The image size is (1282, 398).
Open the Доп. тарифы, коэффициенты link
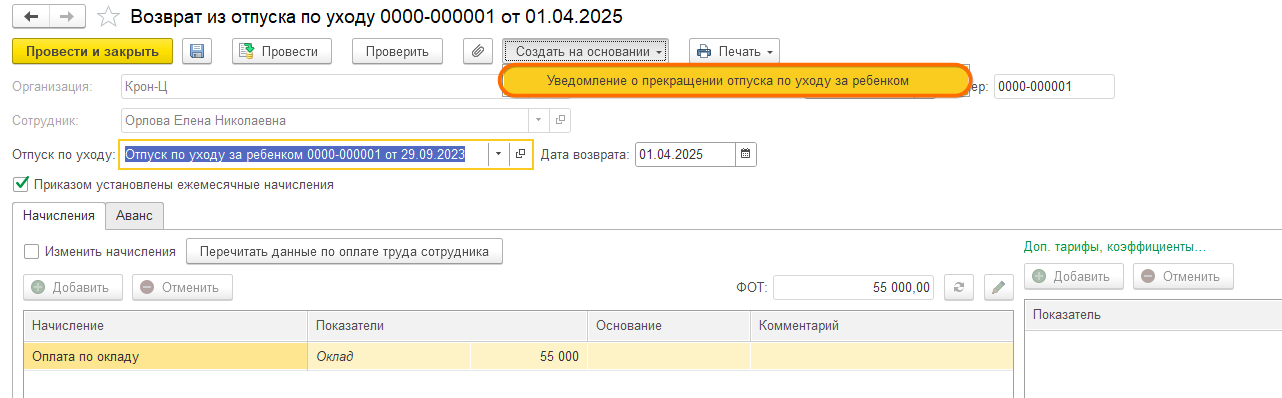pyautogui.click(x=1115, y=247)
